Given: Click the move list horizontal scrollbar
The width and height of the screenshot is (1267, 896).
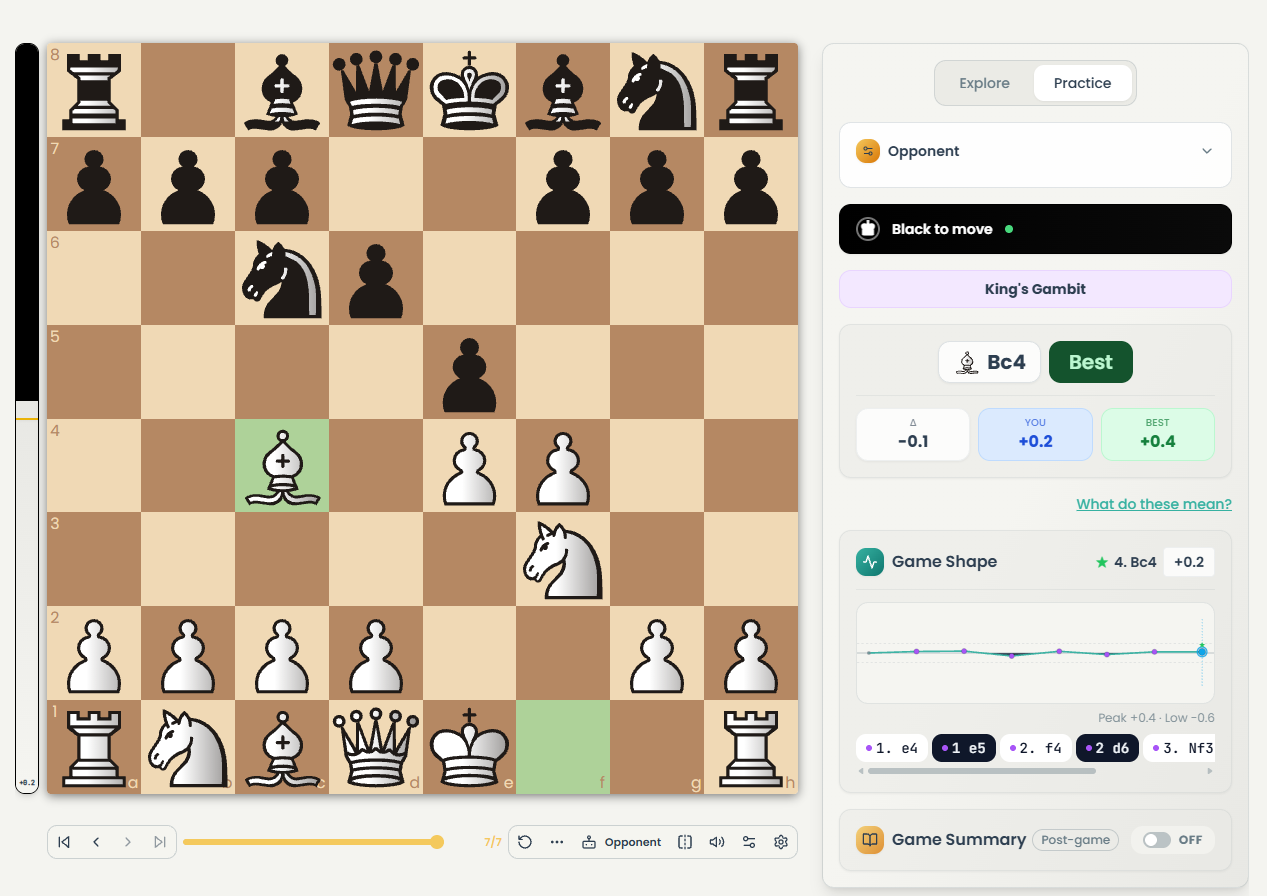Looking at the screenshot, I should click(x=981, y=771).
